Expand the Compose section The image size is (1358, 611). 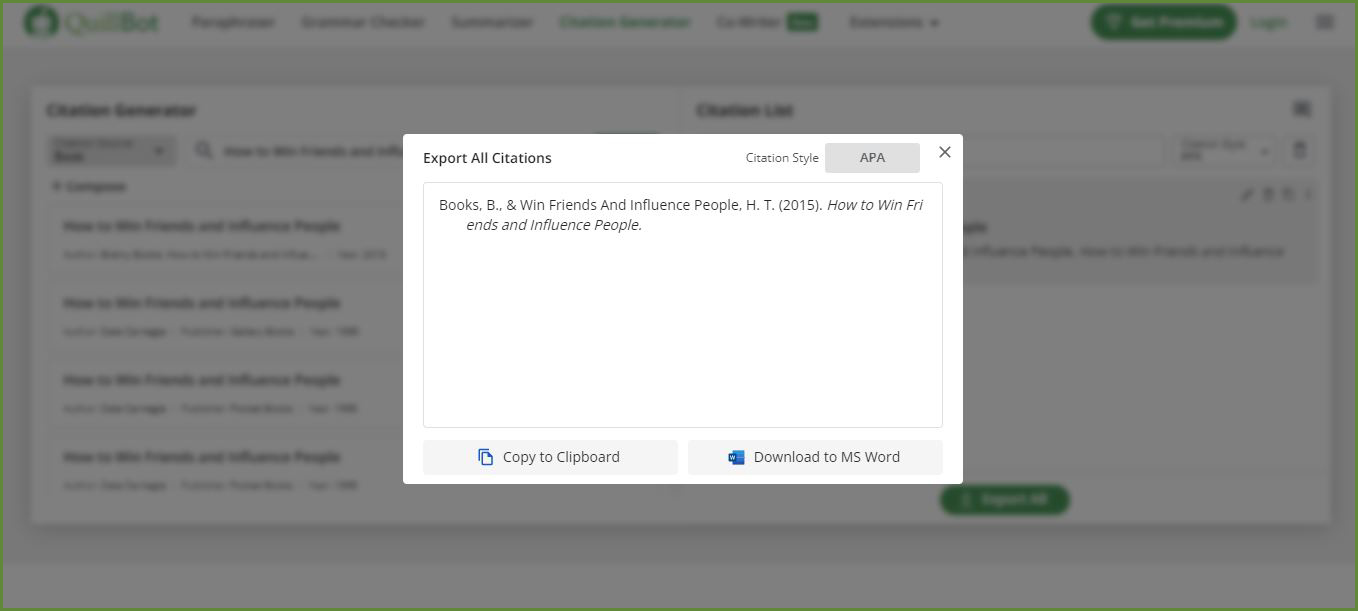click(x=89, y=187)
